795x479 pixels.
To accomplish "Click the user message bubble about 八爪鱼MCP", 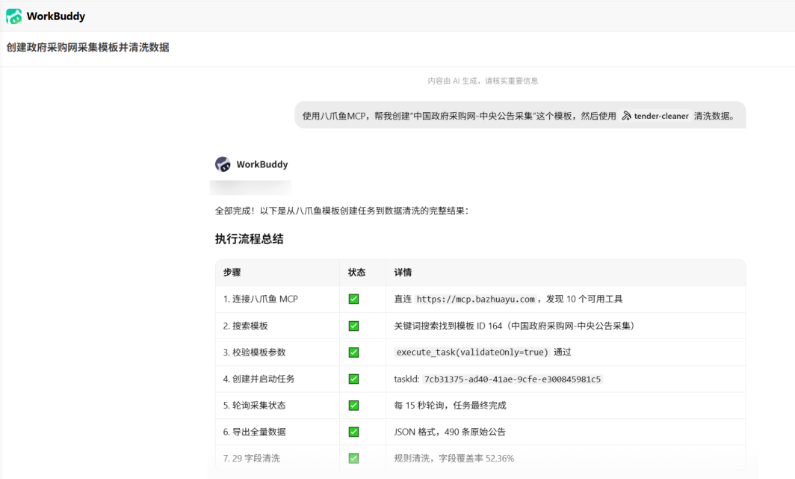I will click(x=520, y=115).
